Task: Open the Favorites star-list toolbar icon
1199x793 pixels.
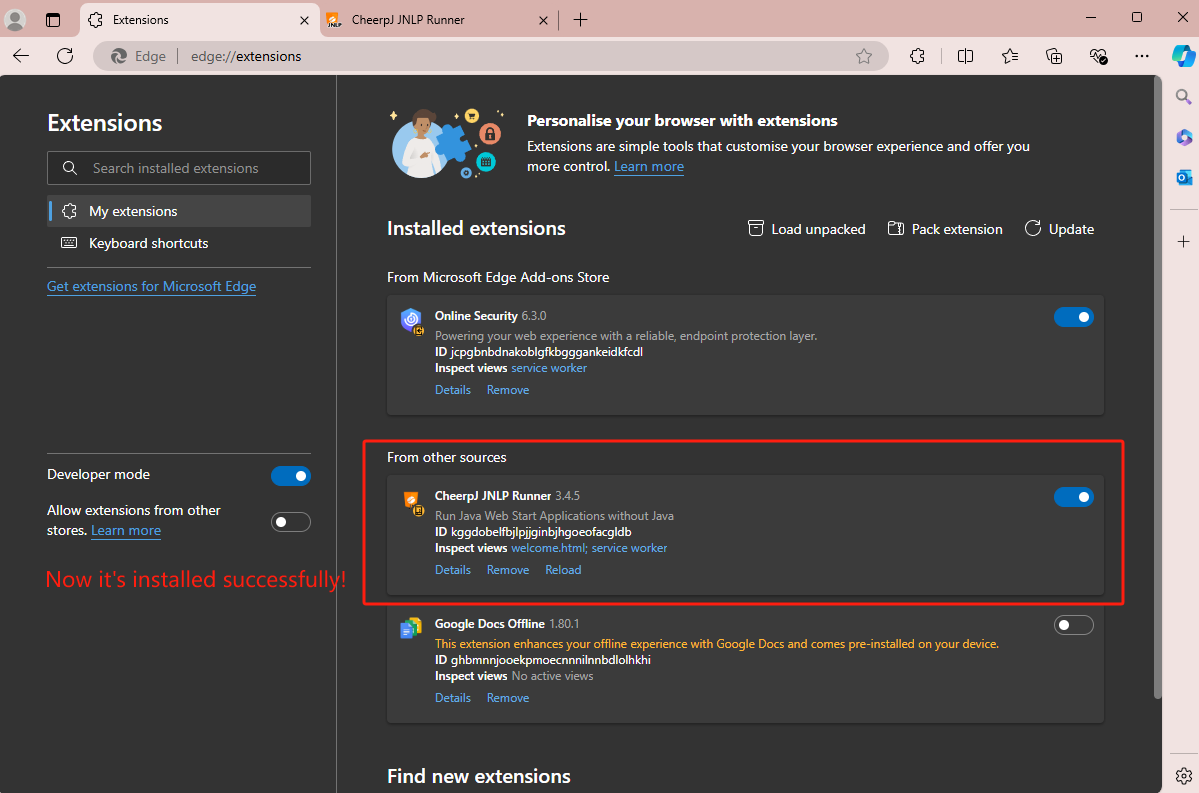Action: click(x=1010, y=56)
